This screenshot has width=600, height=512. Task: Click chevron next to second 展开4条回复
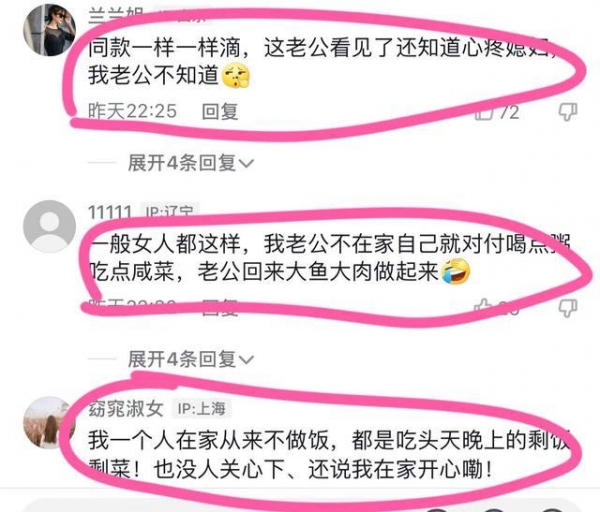[x=246, y=360]
